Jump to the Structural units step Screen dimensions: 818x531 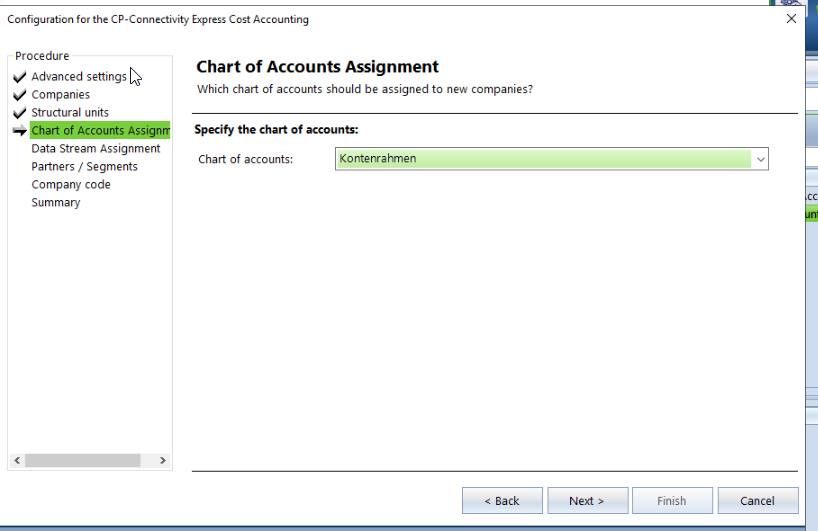[x=70, y=113]
